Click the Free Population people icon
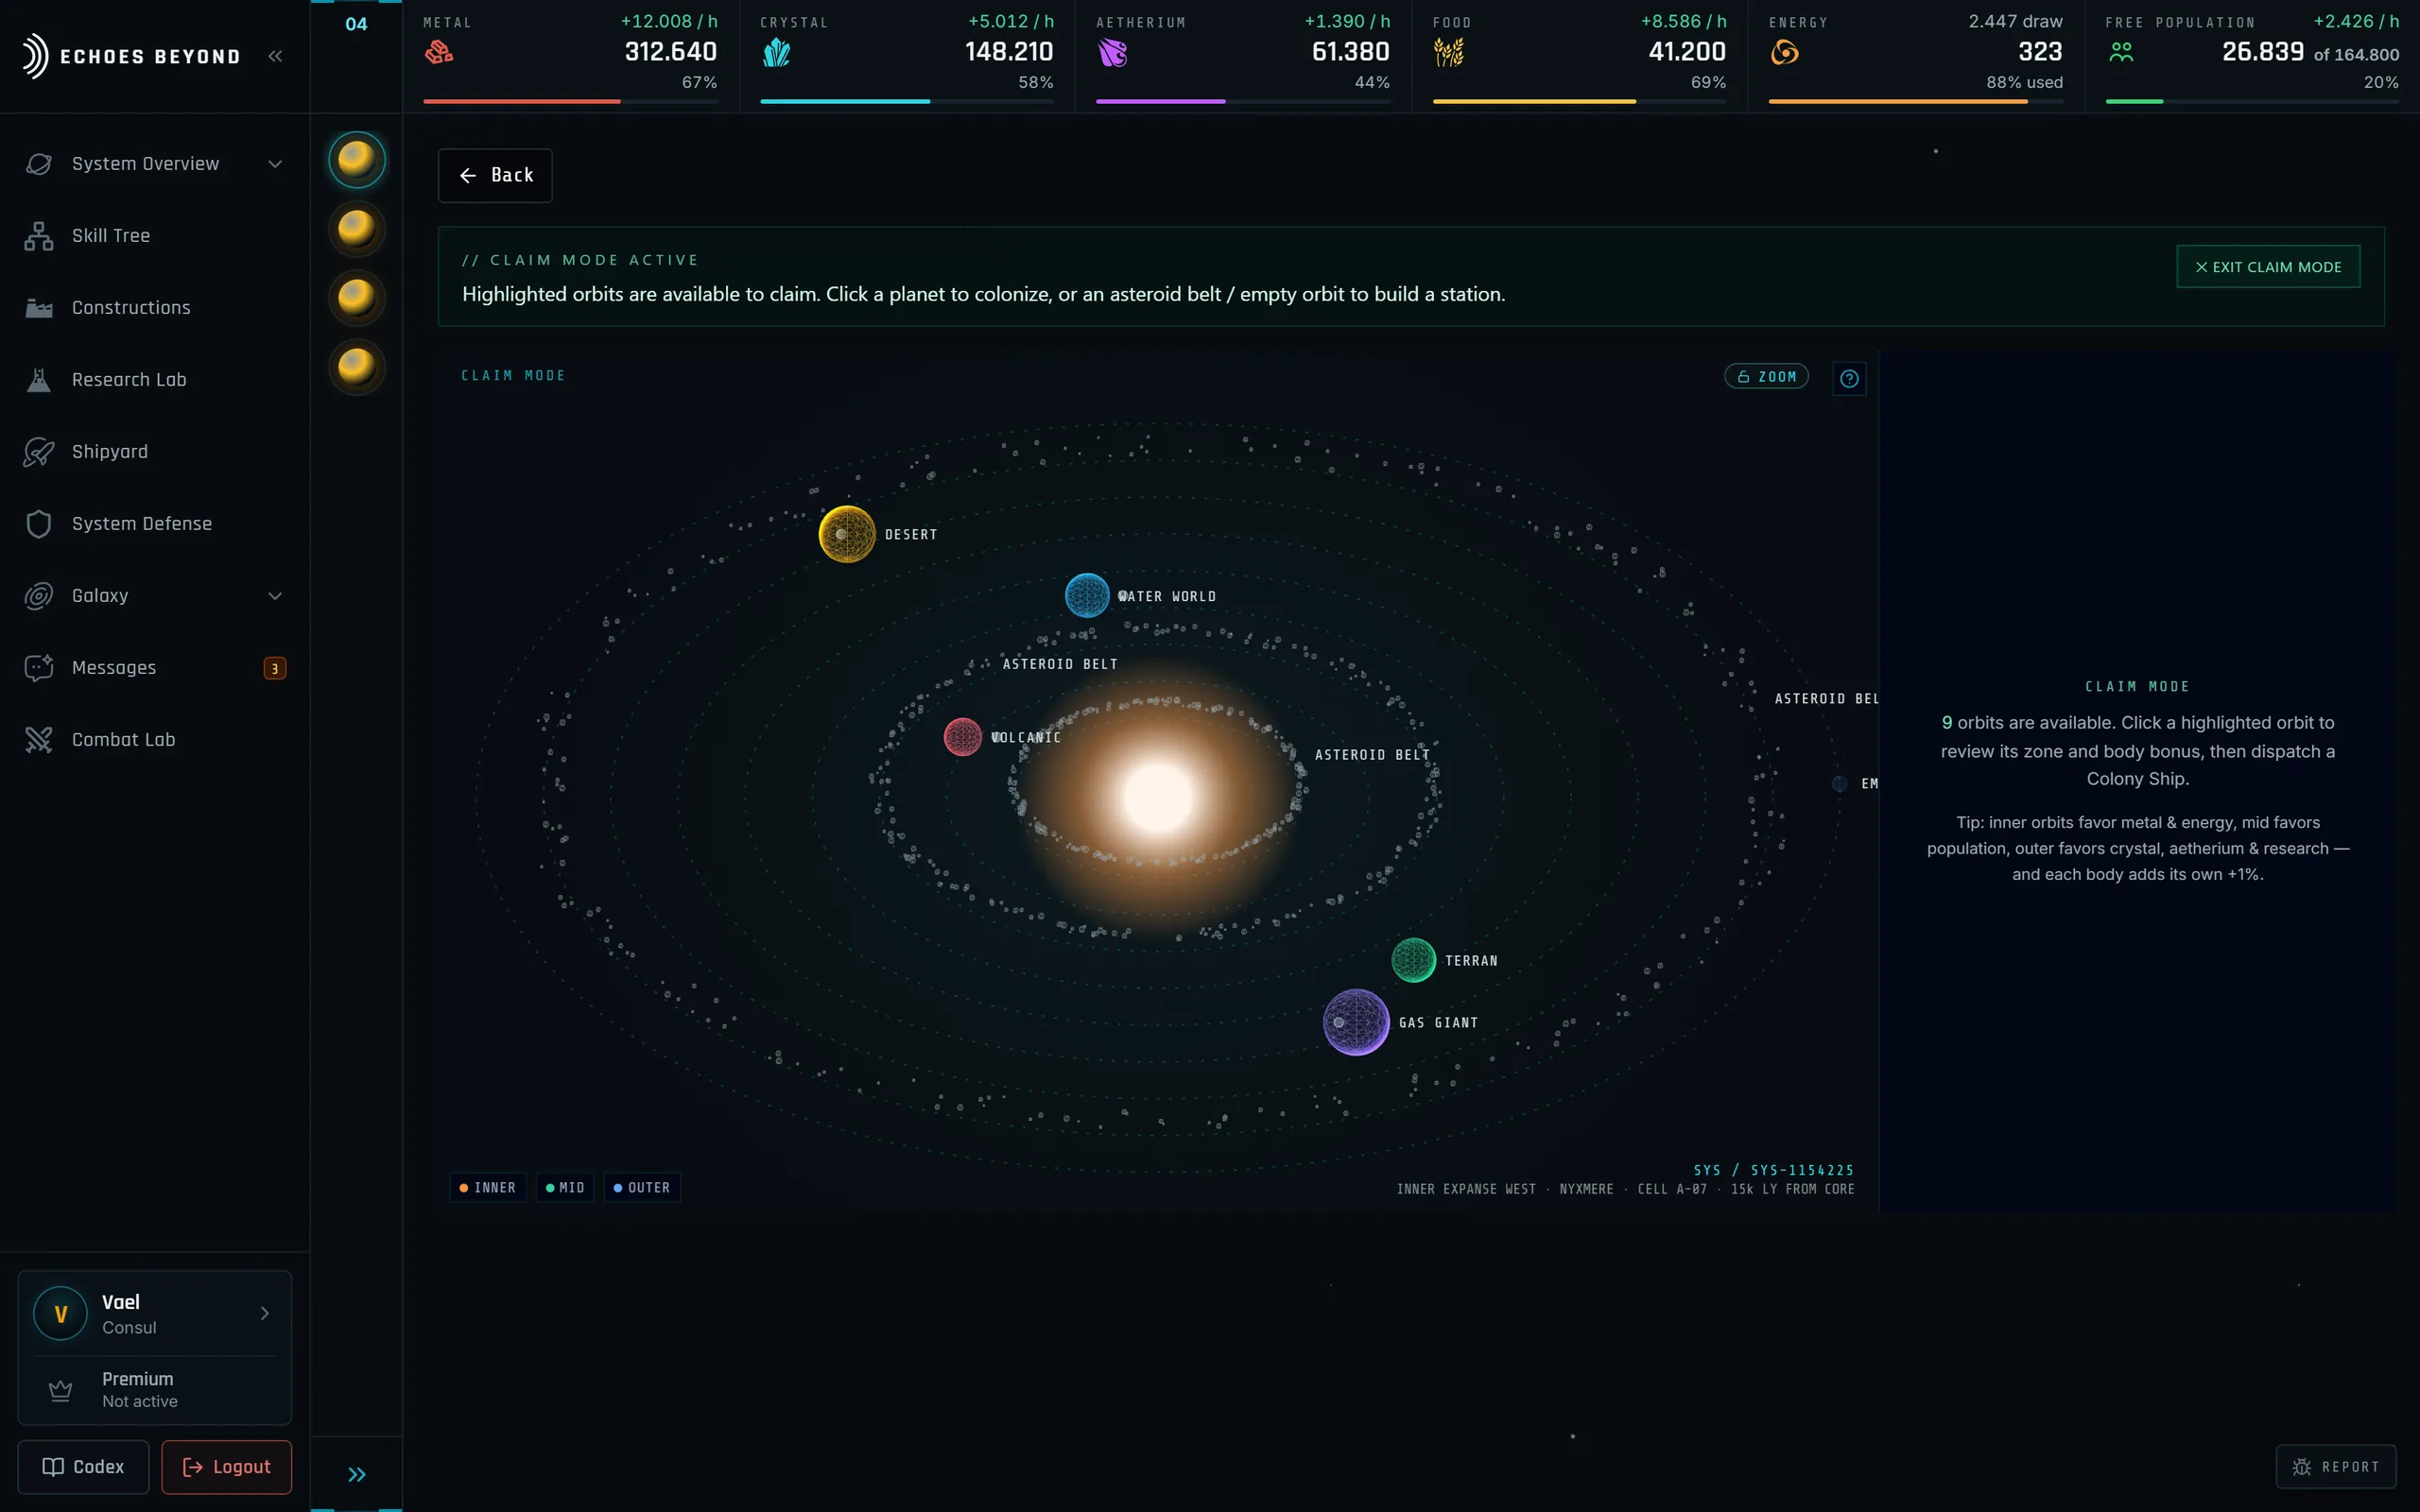Image resolution: width=2420 pixels, height=1512 pixels. pos(2121,52)
